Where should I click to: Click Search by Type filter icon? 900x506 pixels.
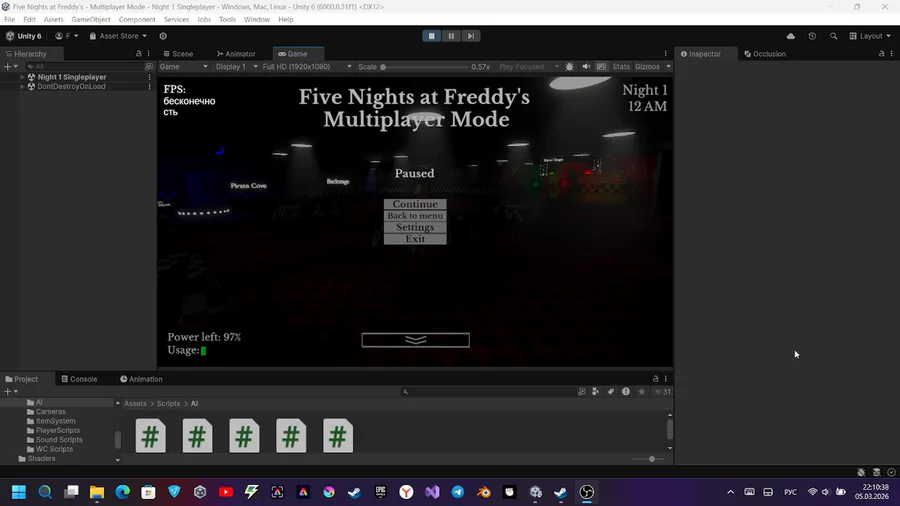click(595, 391)
